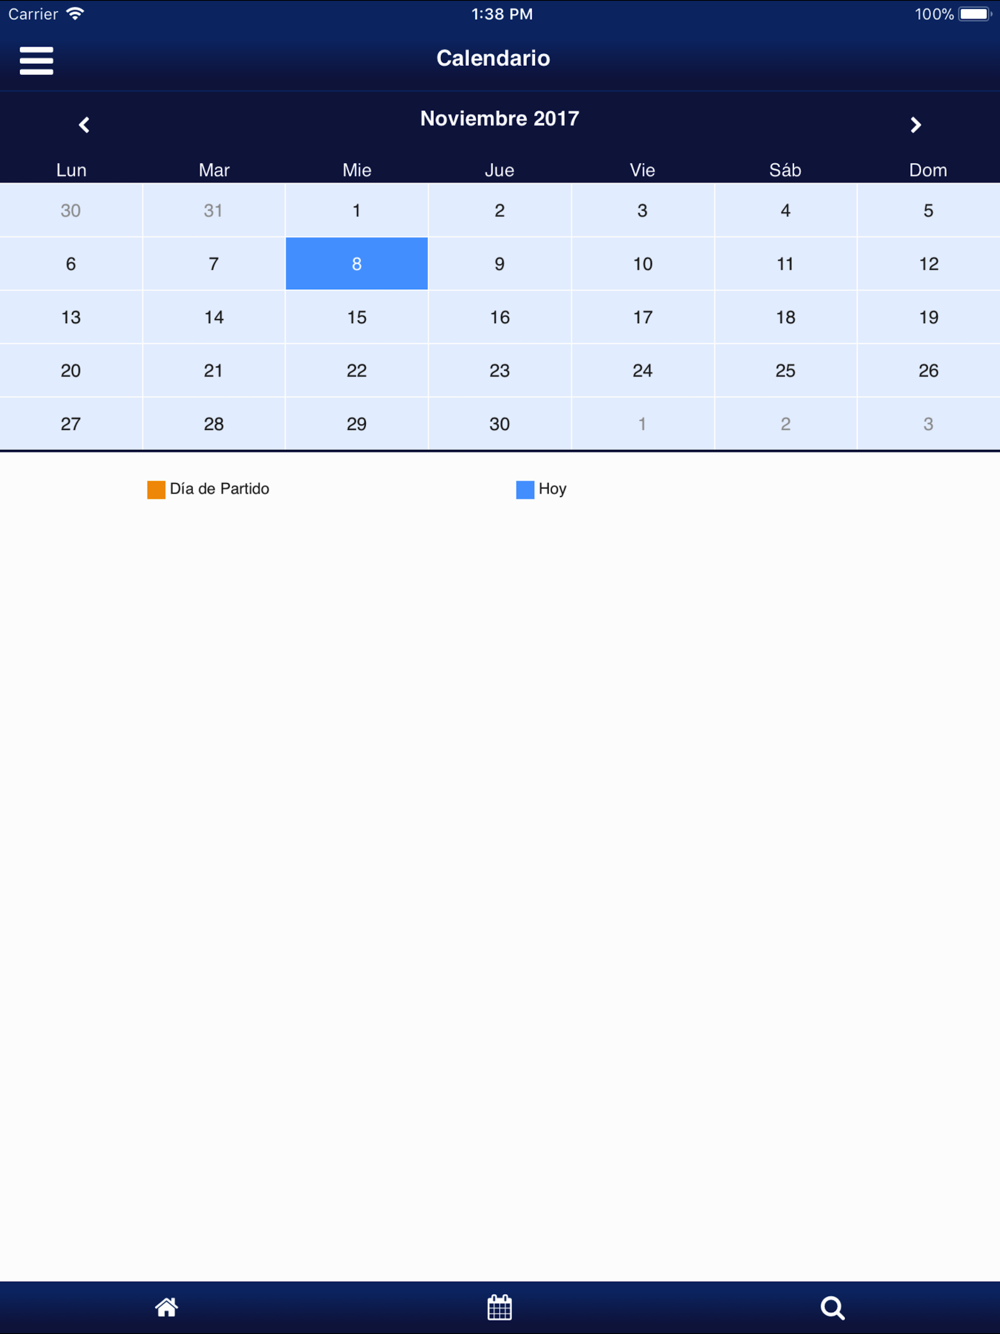Select November 3 in first row
1000x1334 pixels.
click(643, 210)
